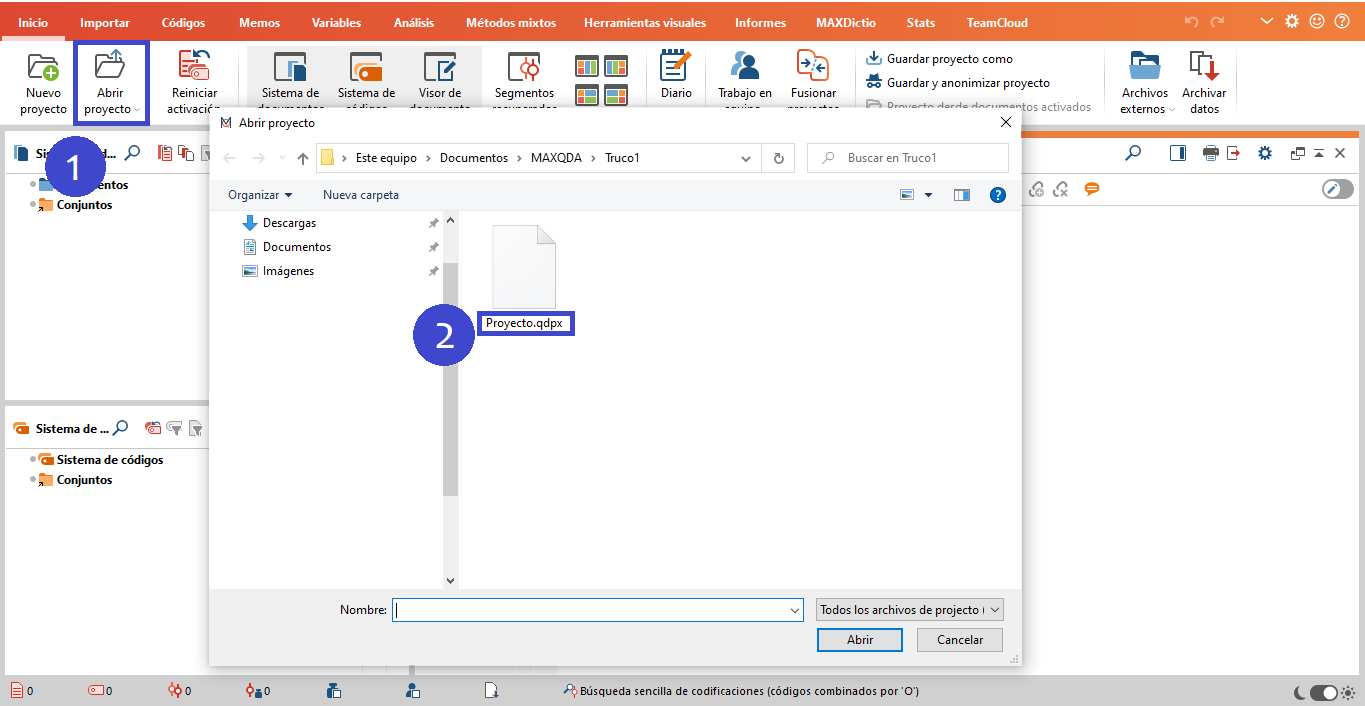Go up one folder level in the dialog
Viewport: 1365px width, 706px height.
click(x=303, y=158)
